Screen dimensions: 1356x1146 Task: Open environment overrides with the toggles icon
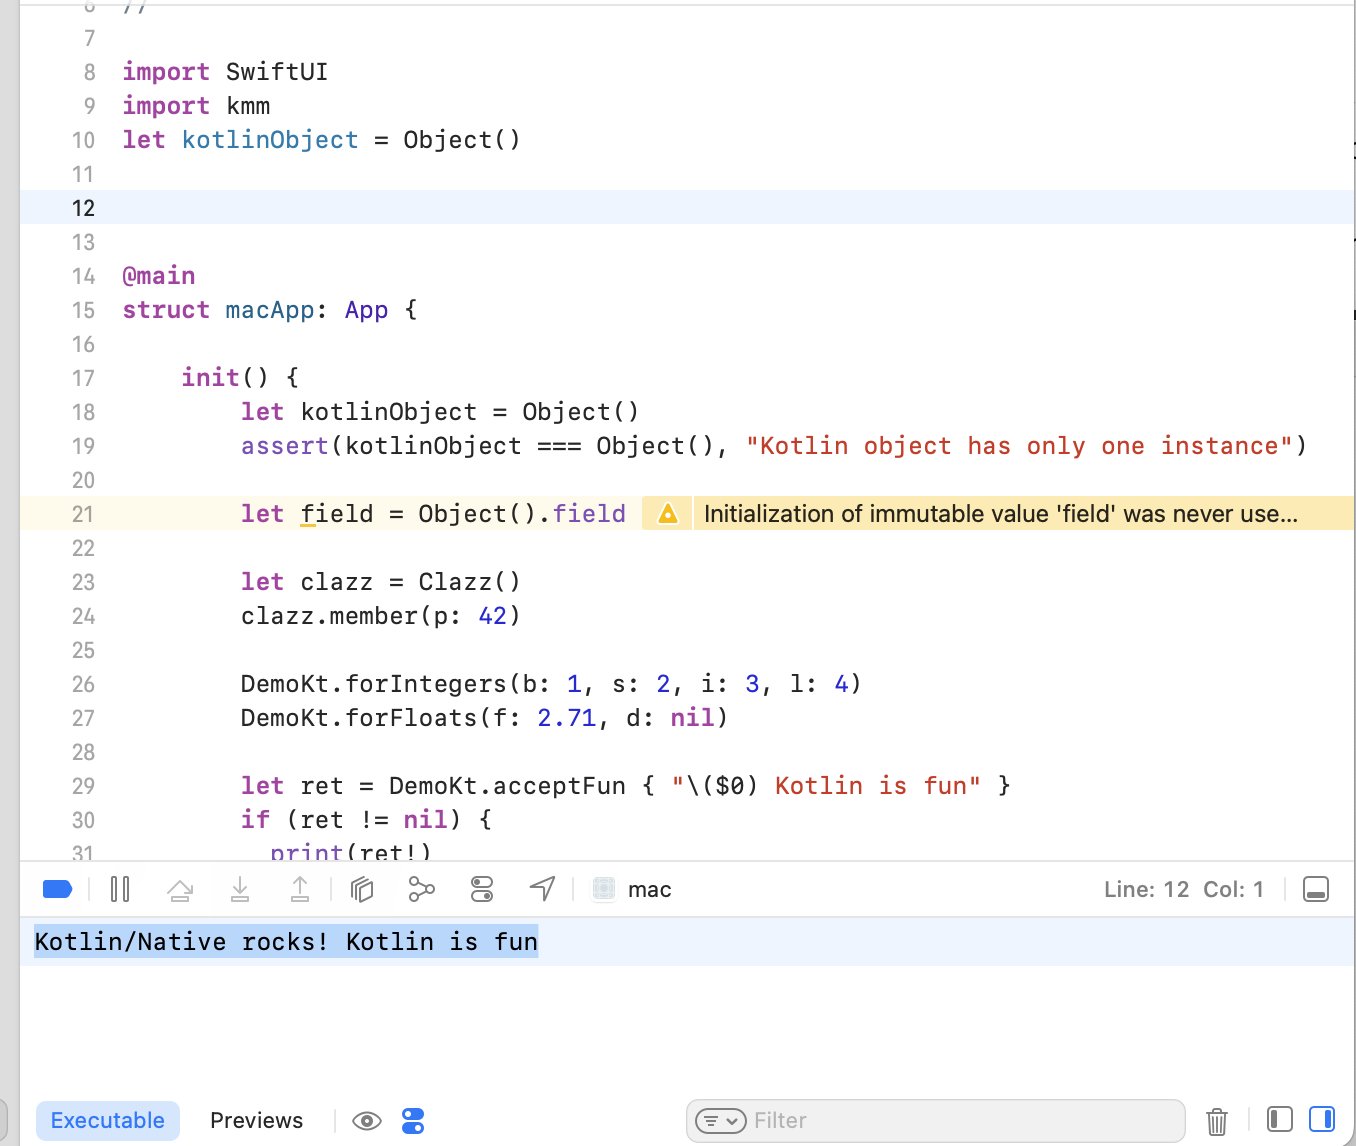(x=482, y=888)
